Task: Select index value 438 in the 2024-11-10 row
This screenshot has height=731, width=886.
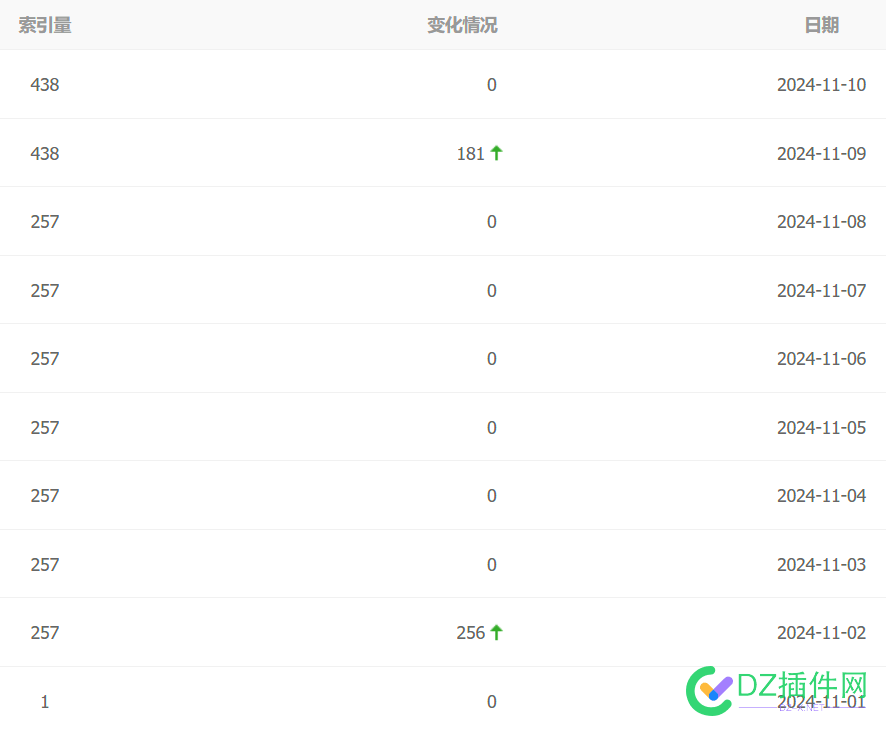Action: tap(45, 85)
